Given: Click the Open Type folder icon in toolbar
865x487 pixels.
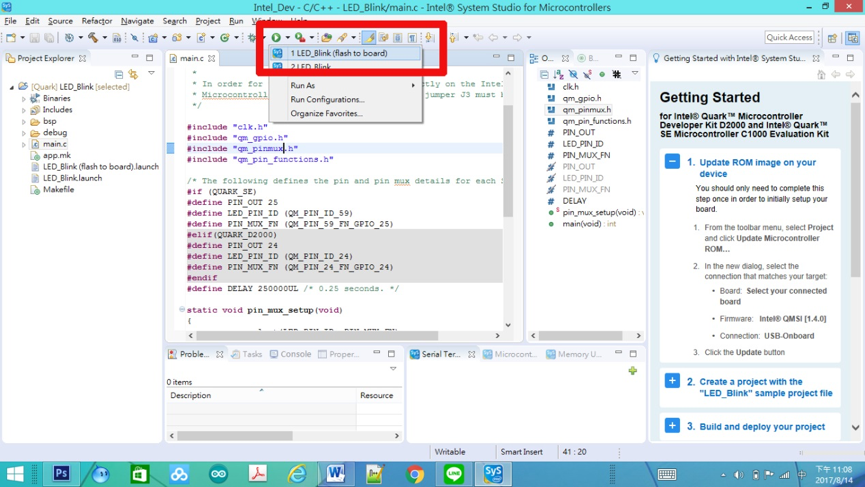Looking at the screenshot, I should (327, 38).
